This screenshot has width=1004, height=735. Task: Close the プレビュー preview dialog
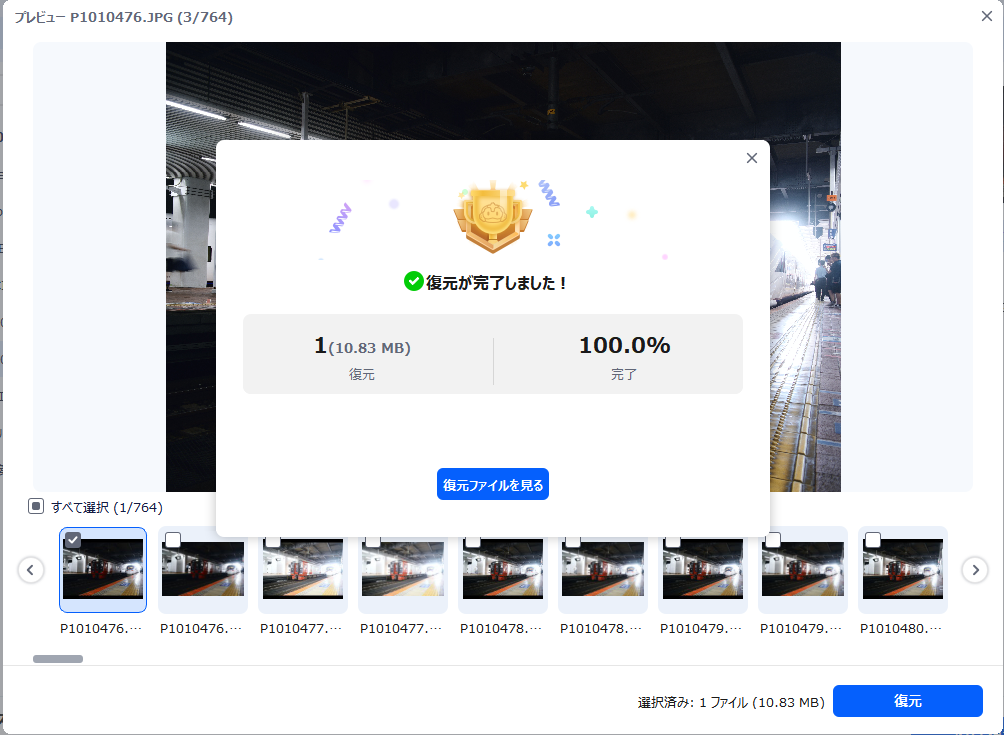[x=985, y=15]
